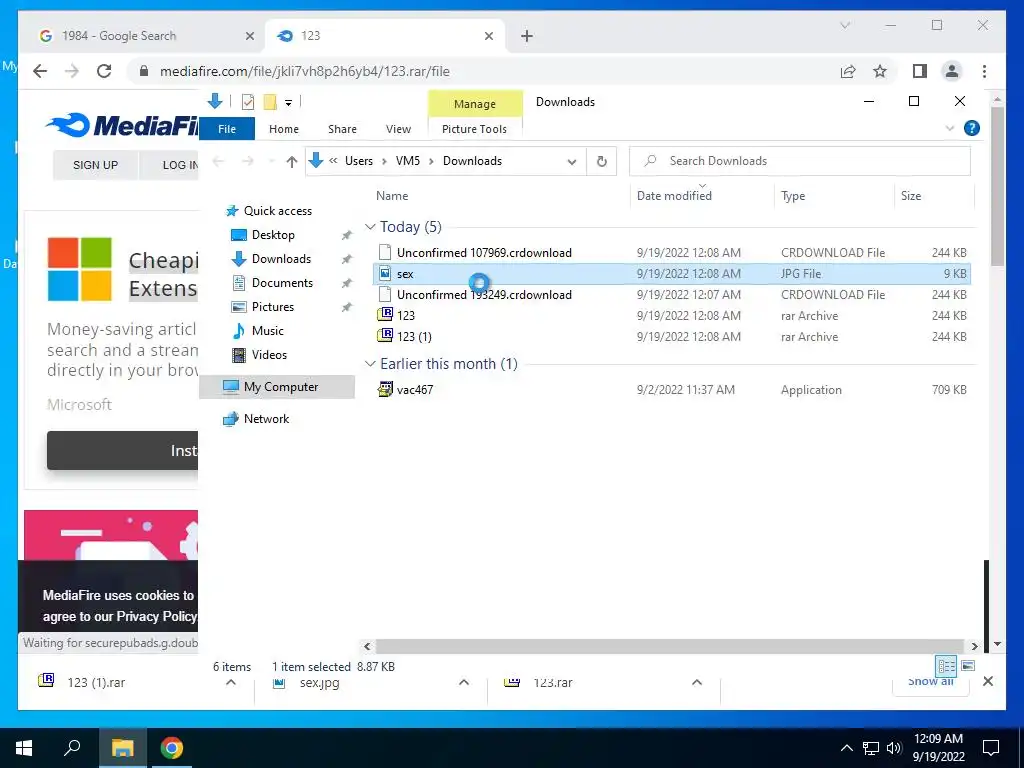Open Chrome side panel icon
Screen dimensions: 1024x768
[920, 71]
